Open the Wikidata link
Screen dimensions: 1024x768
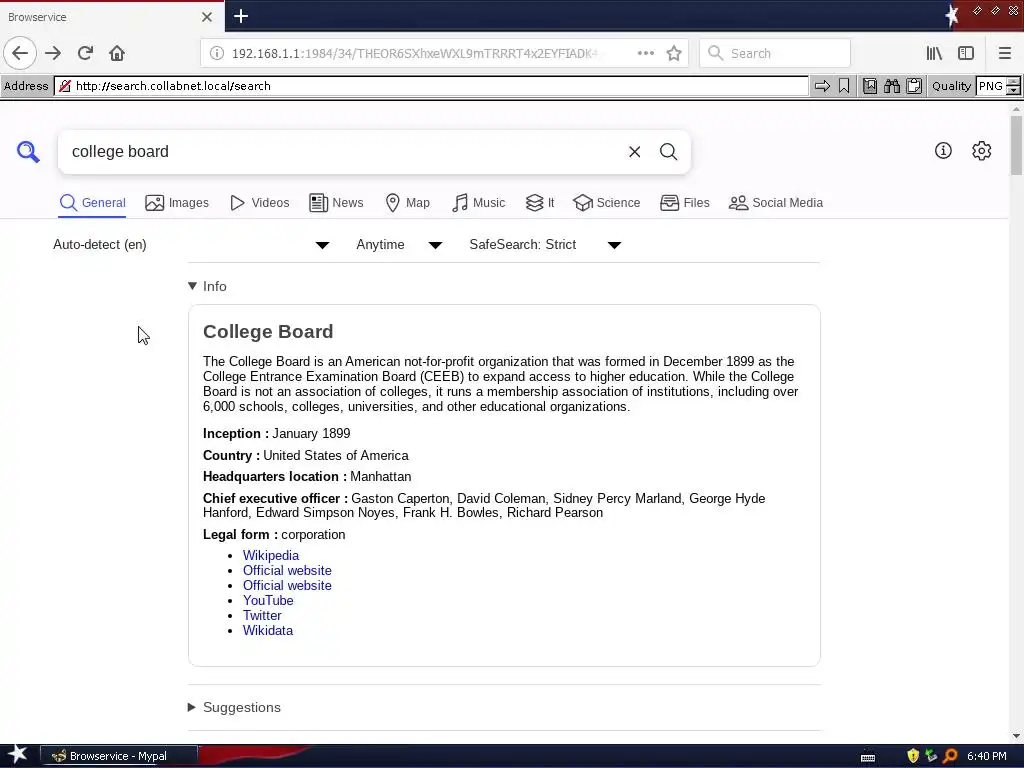coord(268,630)
